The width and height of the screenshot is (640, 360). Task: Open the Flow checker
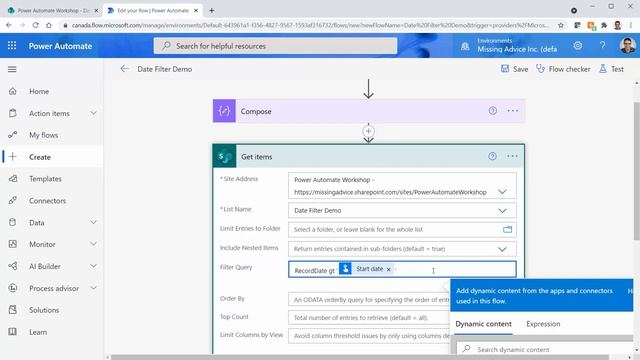click(563, 69)
